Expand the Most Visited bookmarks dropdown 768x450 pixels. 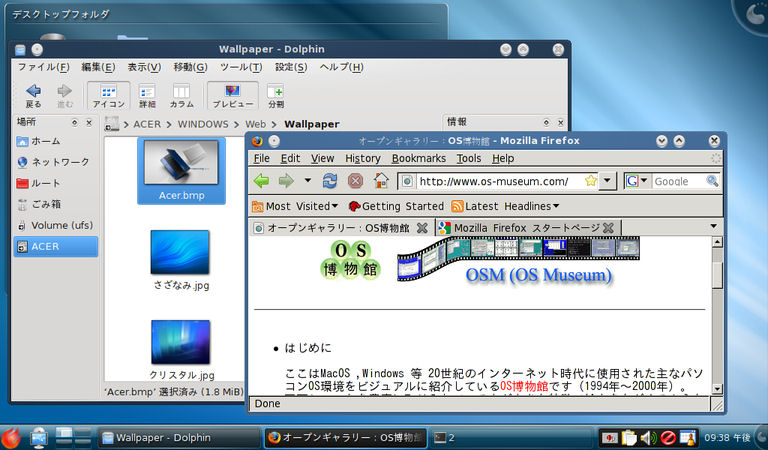(x=295, y=206)
